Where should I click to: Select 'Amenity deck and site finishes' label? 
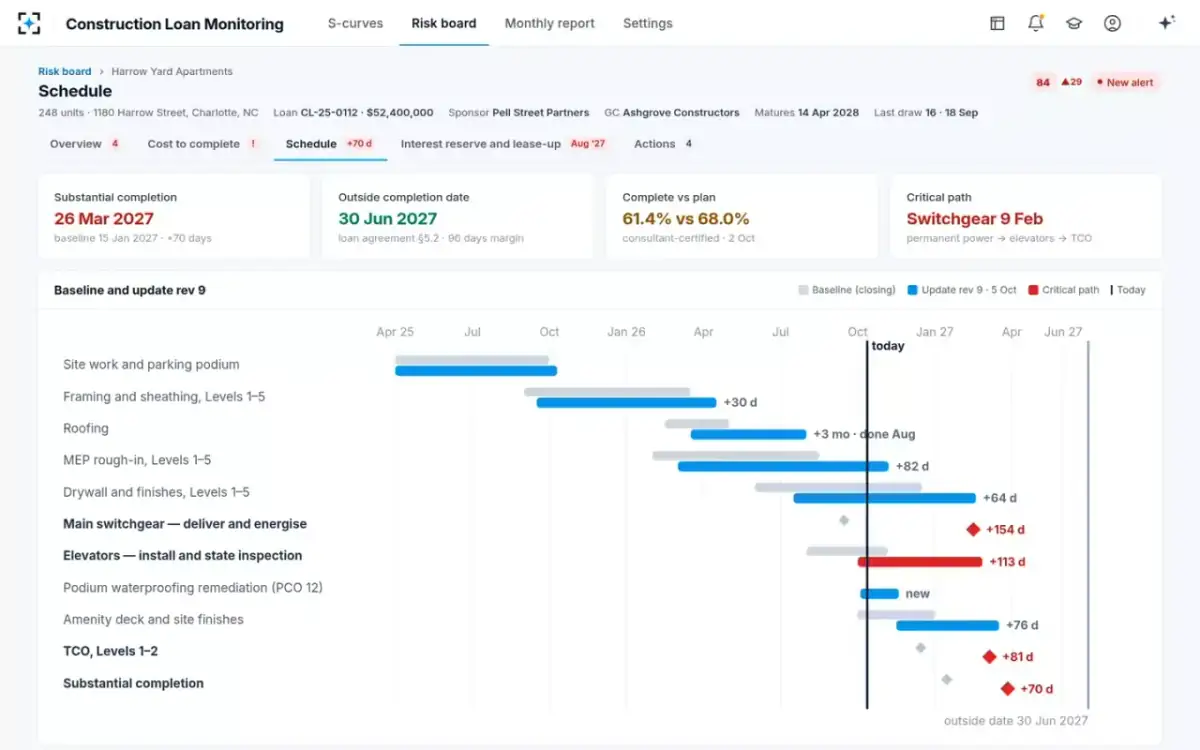[x=153, y=619]
